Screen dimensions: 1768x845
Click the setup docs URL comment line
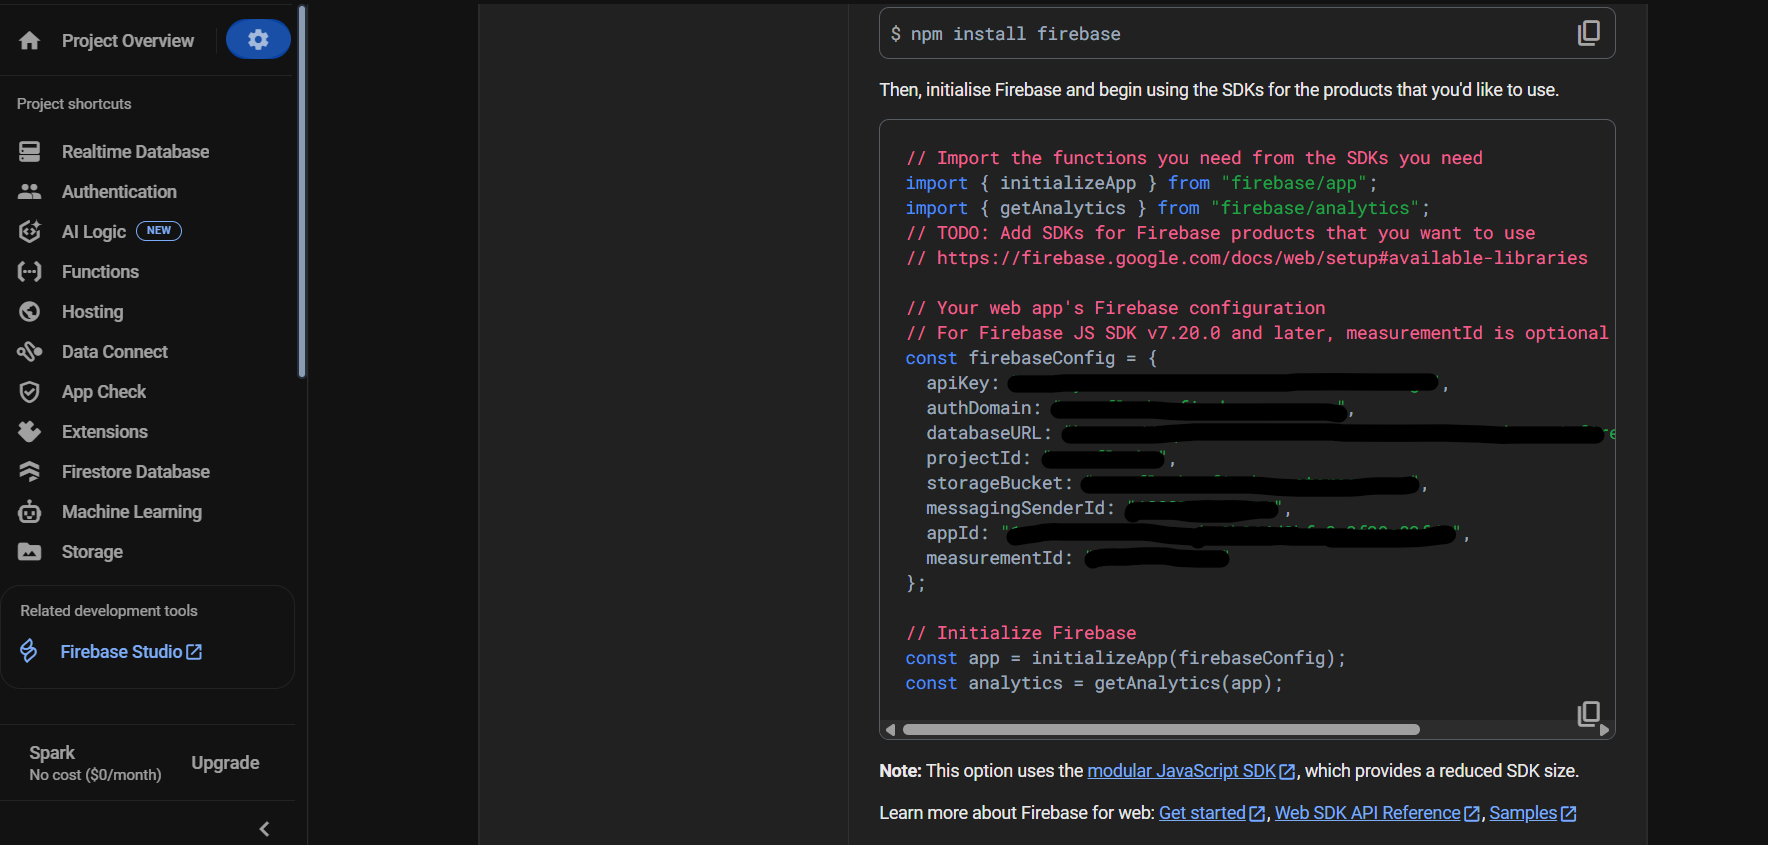point(1247,258)
